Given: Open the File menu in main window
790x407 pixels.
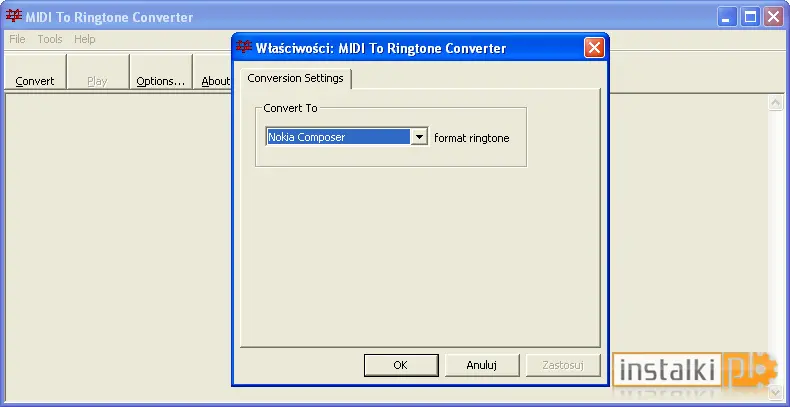Looking at the screenshot, I should pyautogui.click(x=17, y=39).
